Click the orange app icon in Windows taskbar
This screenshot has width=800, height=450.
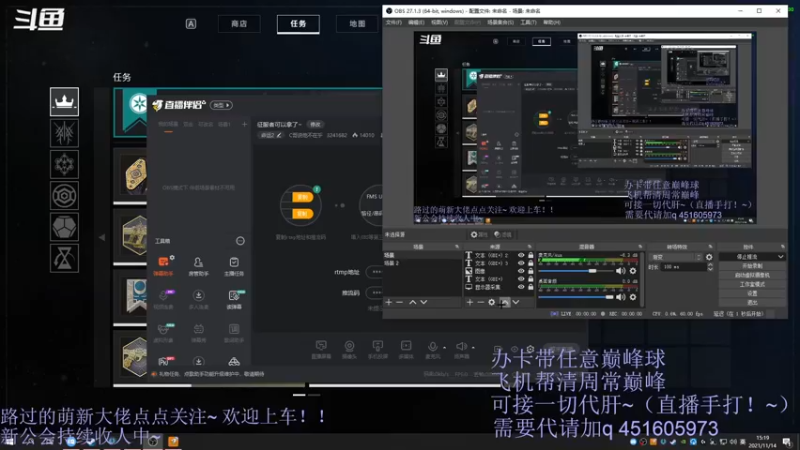[173, 441]
